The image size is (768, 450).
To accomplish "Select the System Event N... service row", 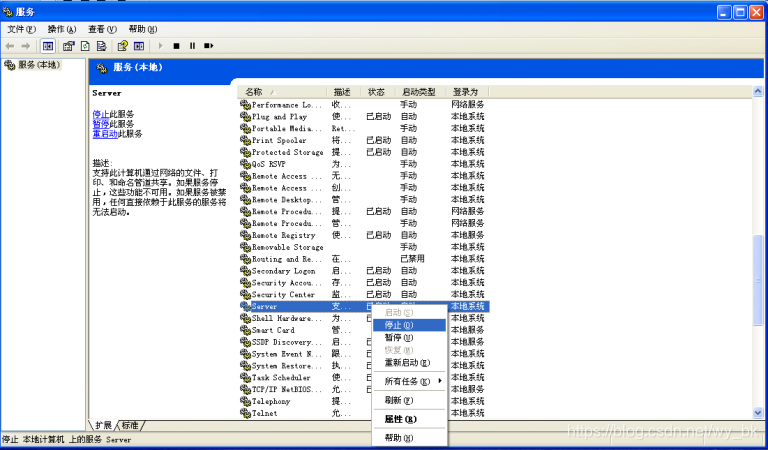I will coord(364,354).
